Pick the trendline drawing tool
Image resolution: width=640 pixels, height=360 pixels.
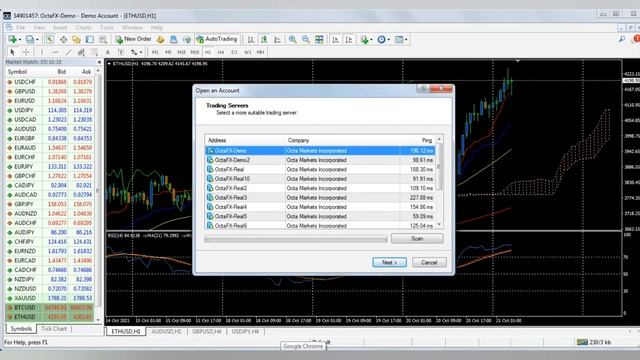coord(68,52)
